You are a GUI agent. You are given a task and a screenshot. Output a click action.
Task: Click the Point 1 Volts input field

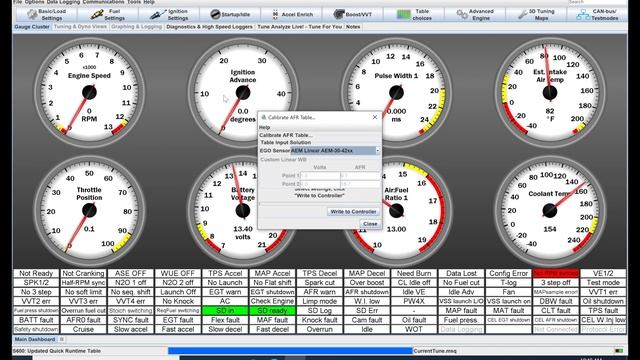click(320, 176)
